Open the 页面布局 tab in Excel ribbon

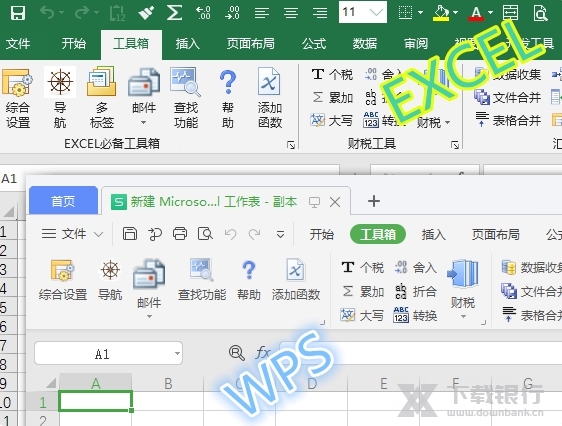click(251, 44)
